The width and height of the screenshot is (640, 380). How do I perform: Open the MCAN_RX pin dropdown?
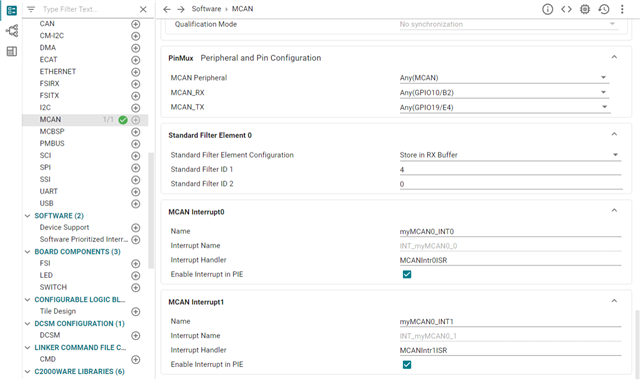point(504,93)
